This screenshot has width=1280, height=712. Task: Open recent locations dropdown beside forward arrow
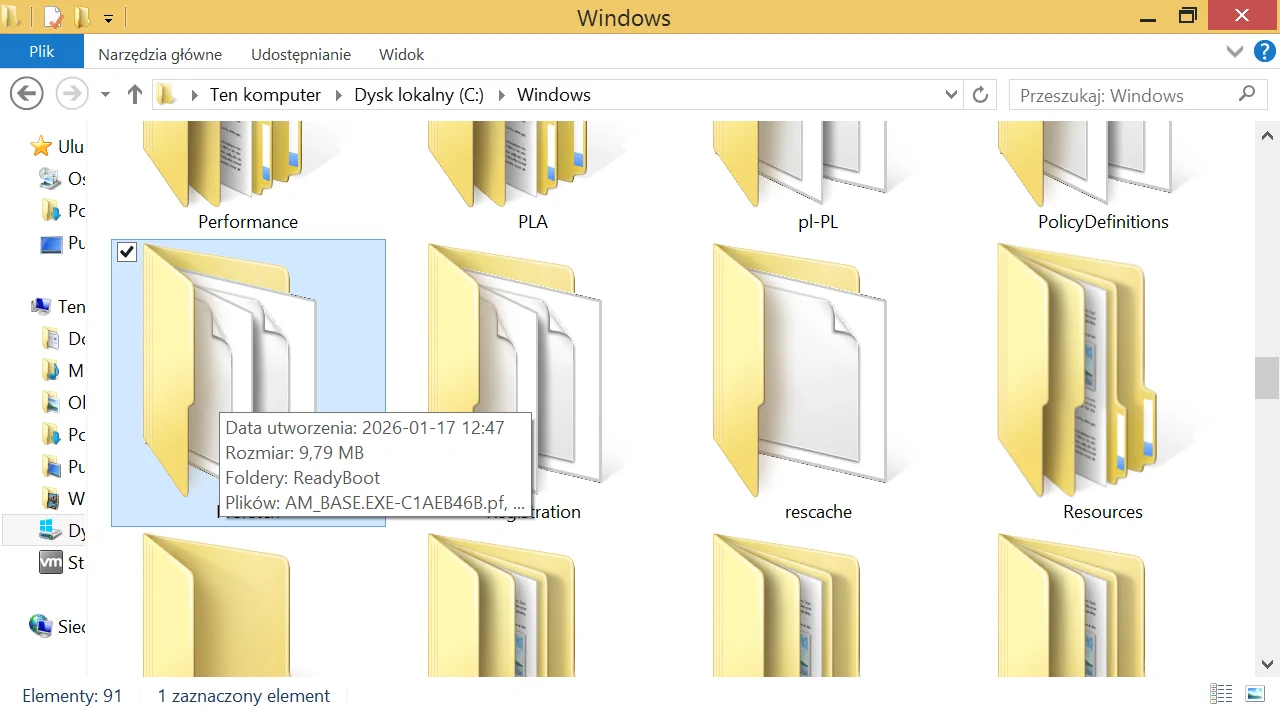point(105,95)
